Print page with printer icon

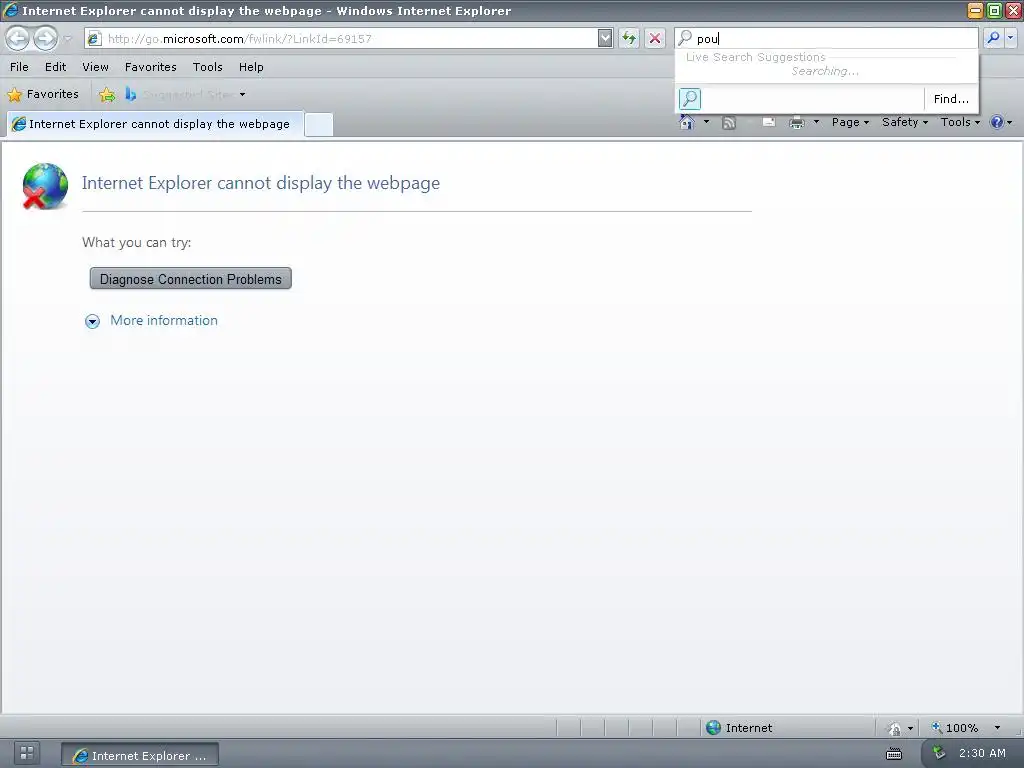pyautogui.click(x=797, y=122)
